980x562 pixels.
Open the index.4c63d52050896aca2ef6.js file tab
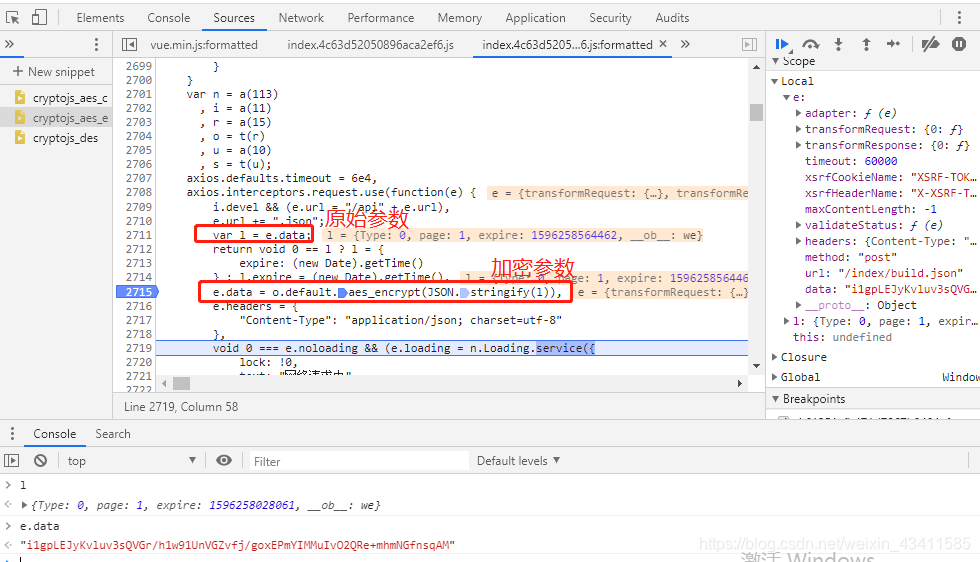click(x=371, y=44)
